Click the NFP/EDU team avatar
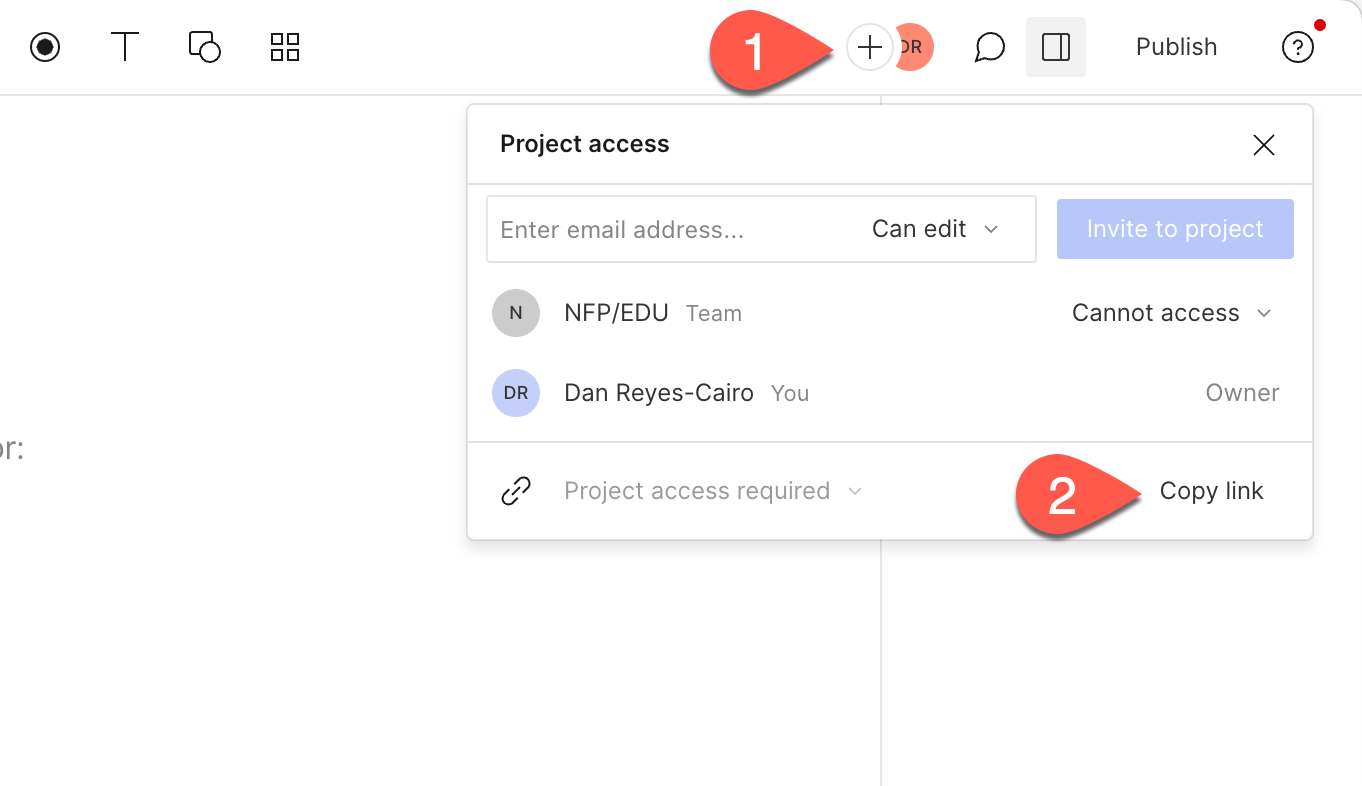This screenshot has height=786, width=1362. tap(515, 312)
